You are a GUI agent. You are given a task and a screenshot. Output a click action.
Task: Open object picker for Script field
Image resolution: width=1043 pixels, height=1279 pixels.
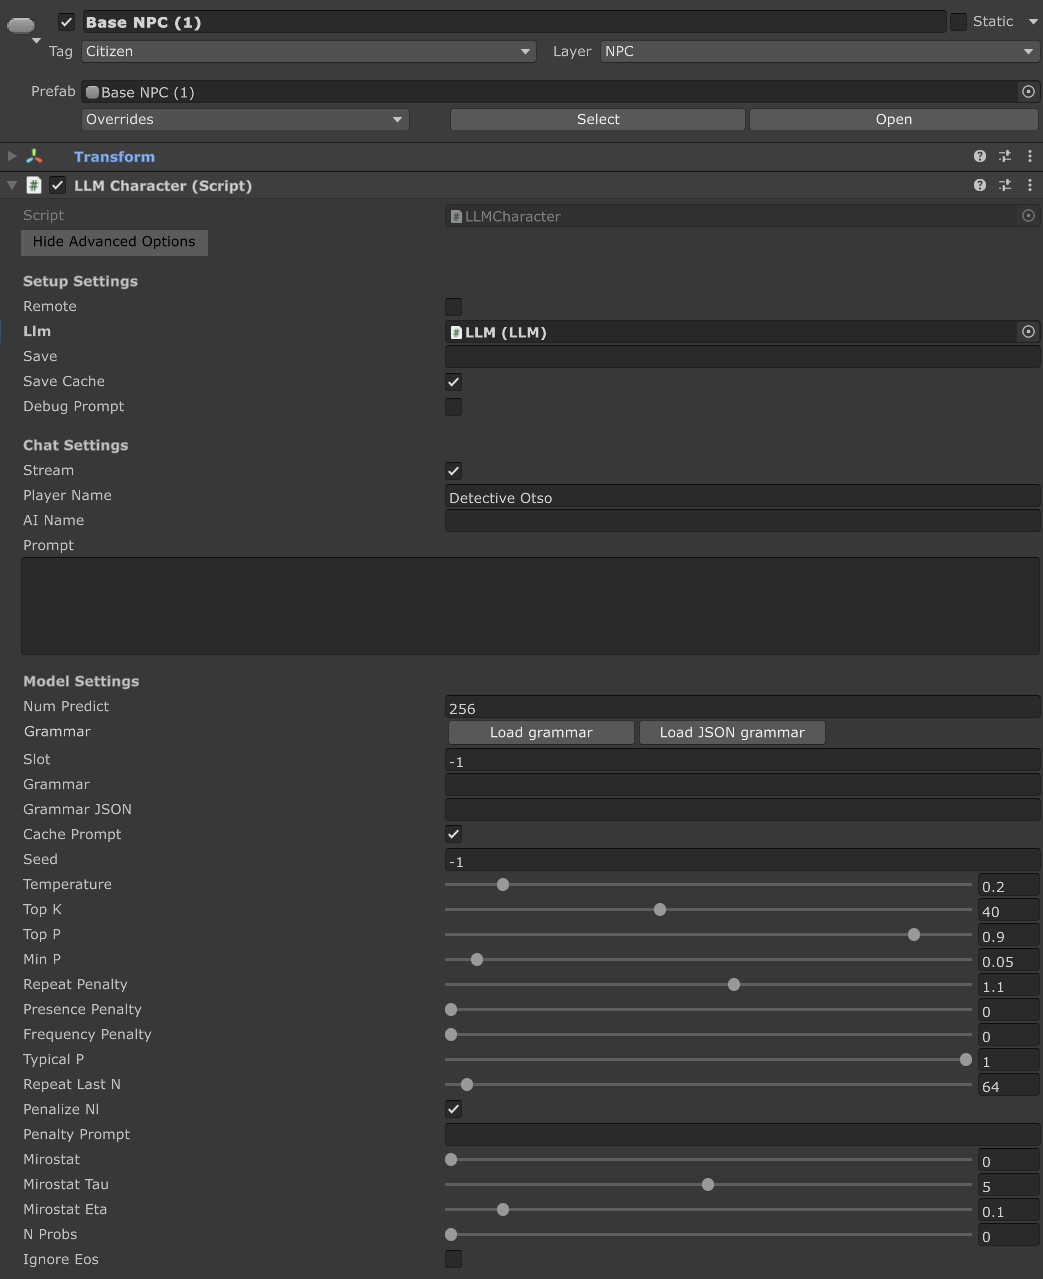[1028, 215]
